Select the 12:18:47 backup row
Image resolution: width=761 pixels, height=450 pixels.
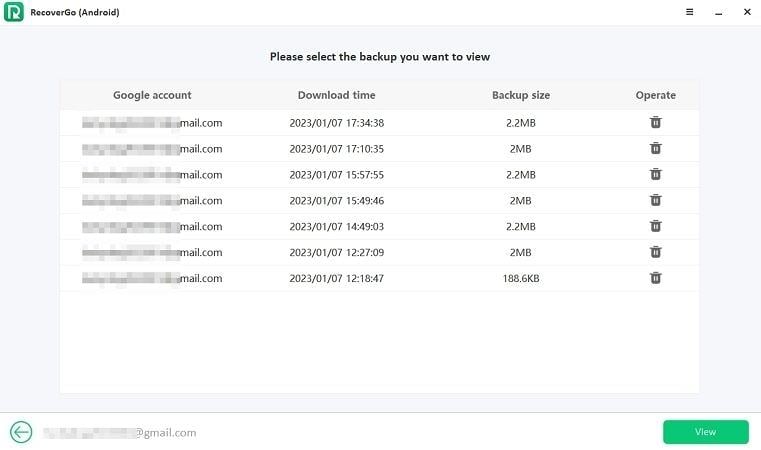tap(336, 279)
